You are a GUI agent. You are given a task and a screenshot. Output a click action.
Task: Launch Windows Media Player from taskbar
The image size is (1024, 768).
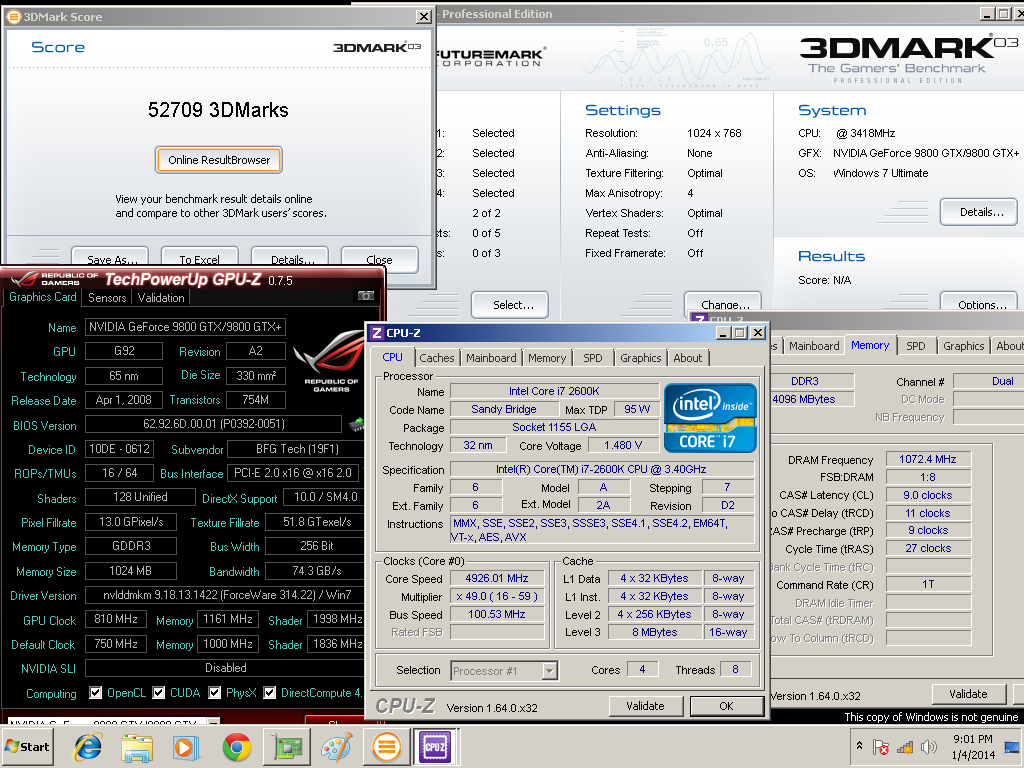186,747
